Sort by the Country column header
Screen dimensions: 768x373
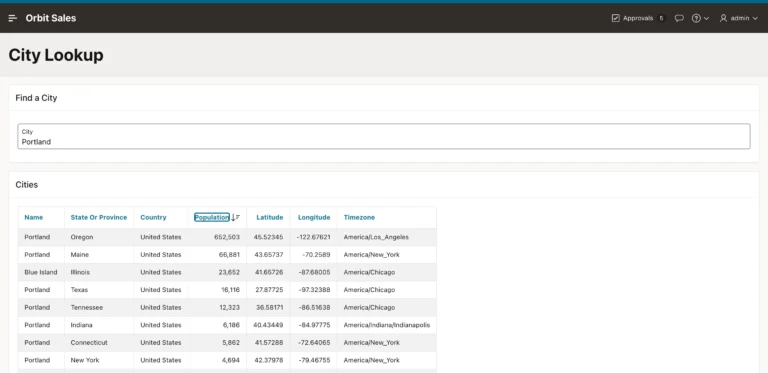tap(153, 217)
